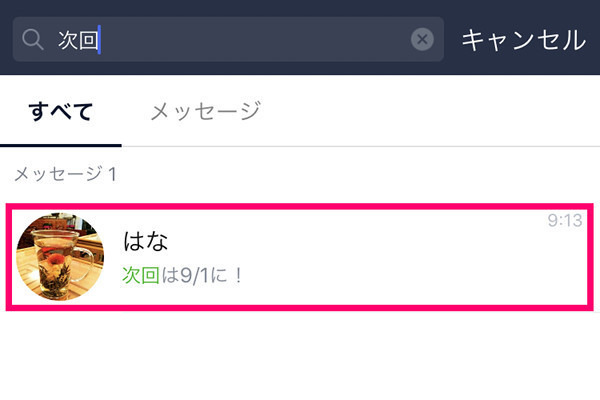Click the 9:13 timestamp
The height and width of the screenshot is (400, 600).
[x=565, y=220]
